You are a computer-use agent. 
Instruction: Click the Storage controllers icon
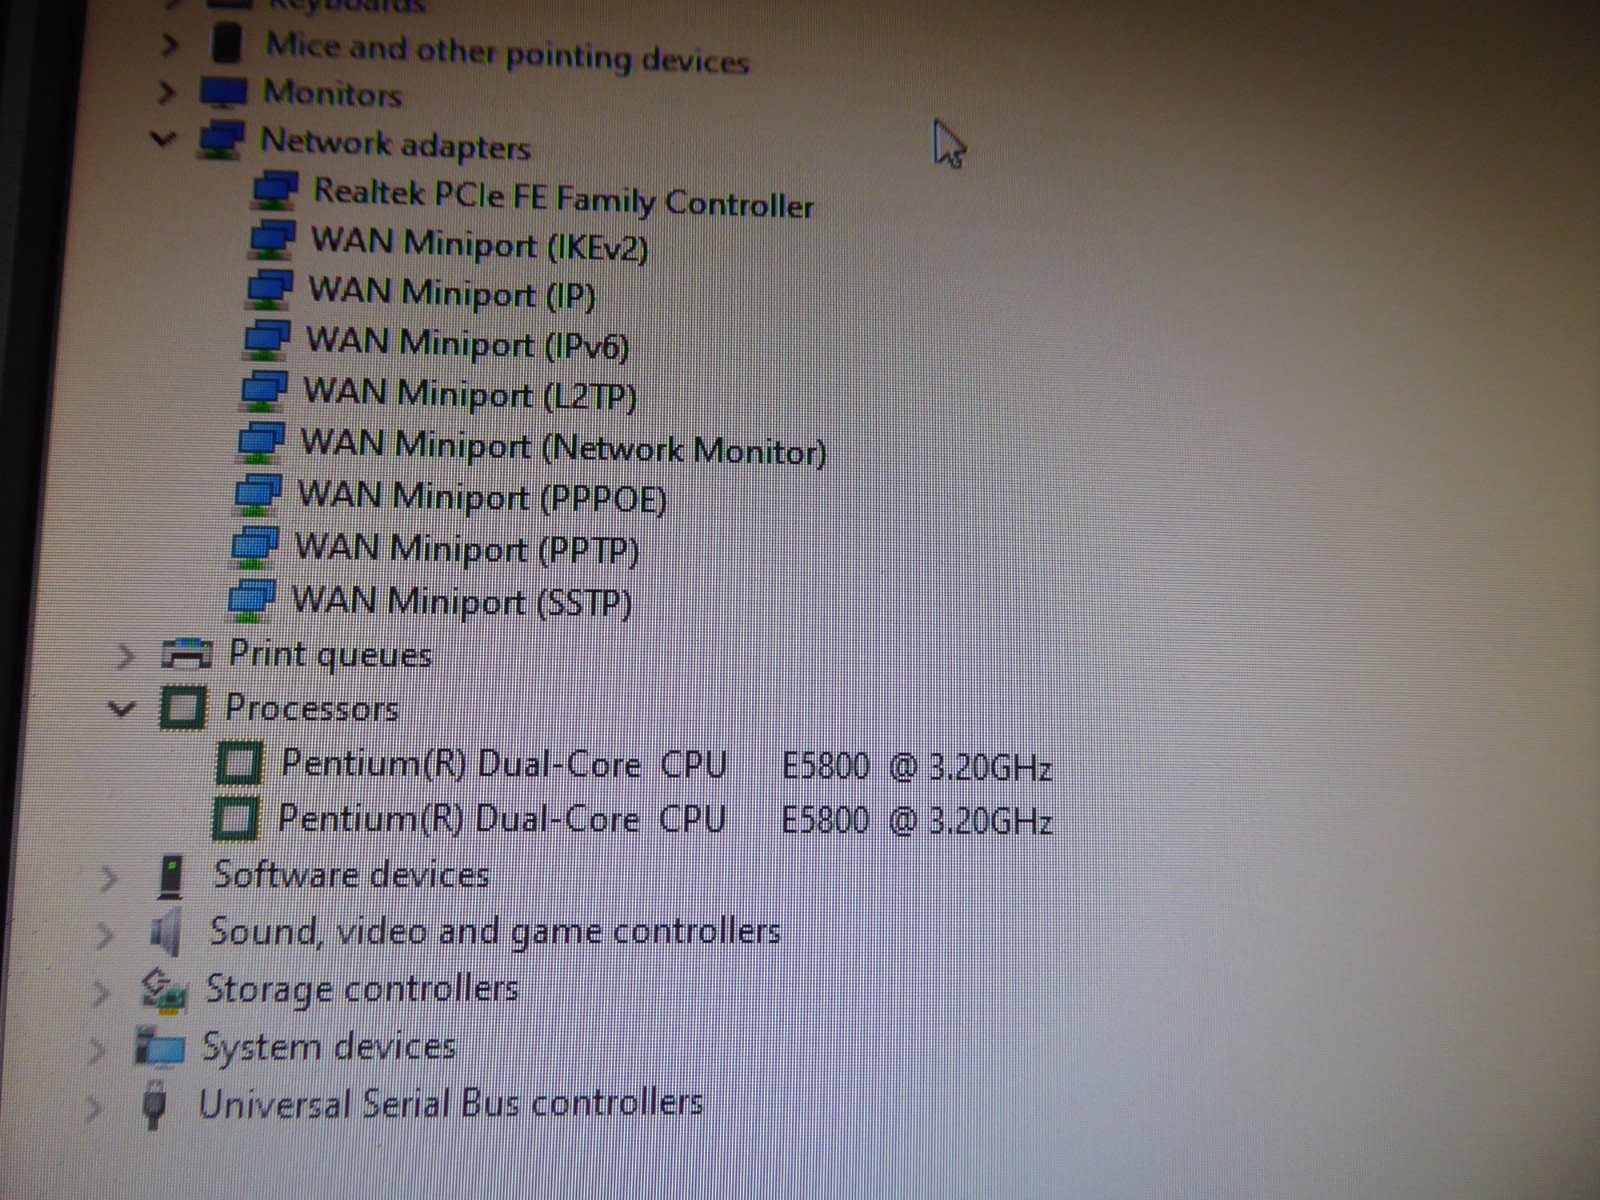click(163, 990)
